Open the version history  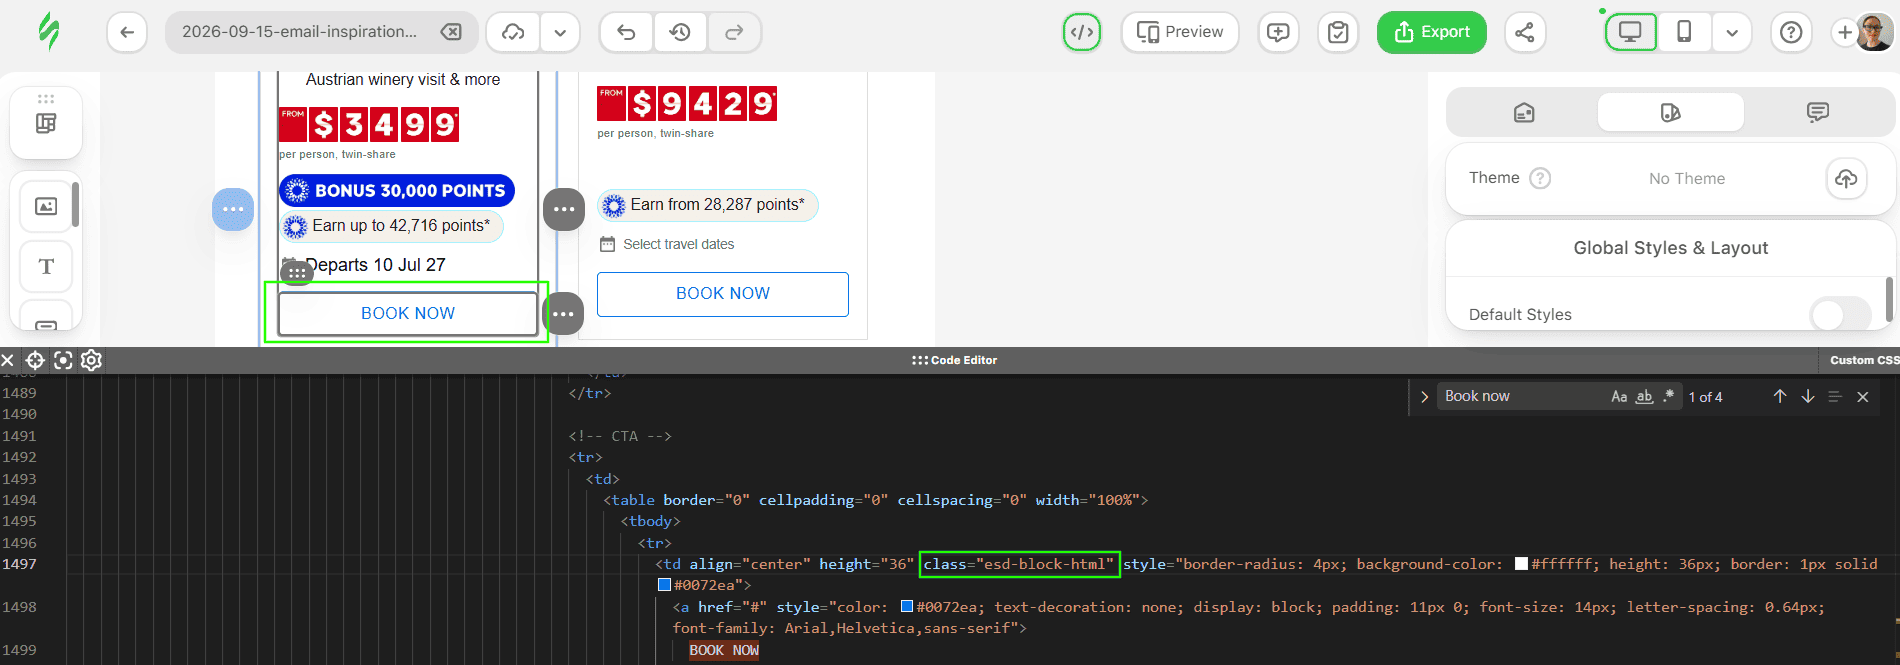point(680,32)
